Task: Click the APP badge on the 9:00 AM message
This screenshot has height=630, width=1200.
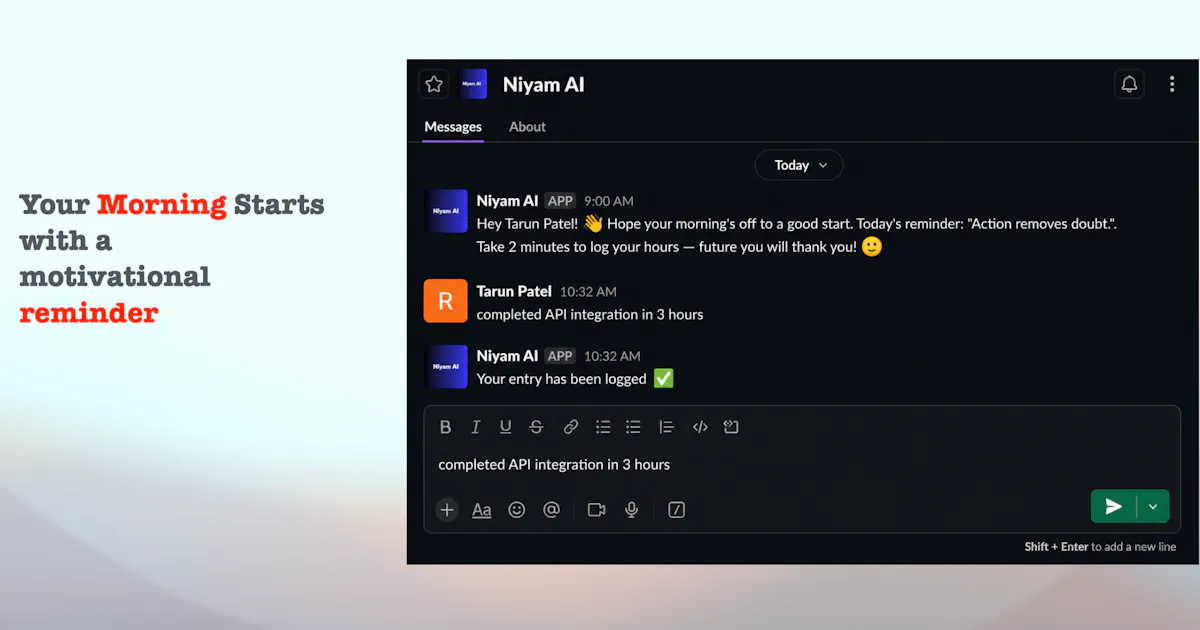Action: coord(560,201)
